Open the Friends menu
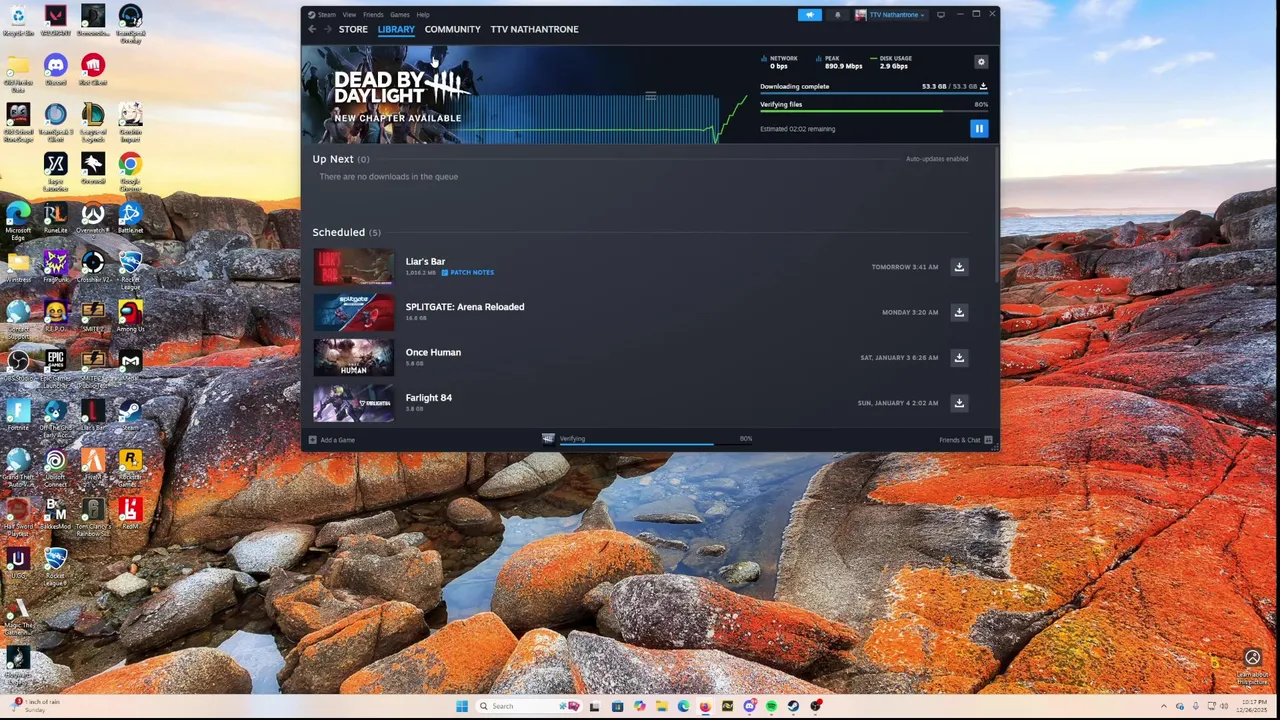The width and height of the screenshot is (1280, 720). 373,15
